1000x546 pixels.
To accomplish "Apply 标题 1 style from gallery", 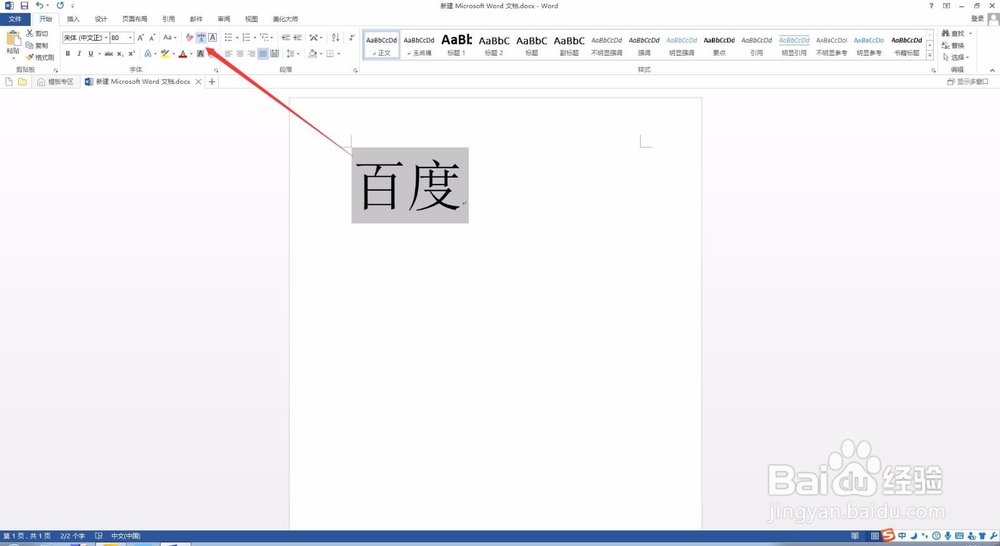I will [x=457, y=45].
